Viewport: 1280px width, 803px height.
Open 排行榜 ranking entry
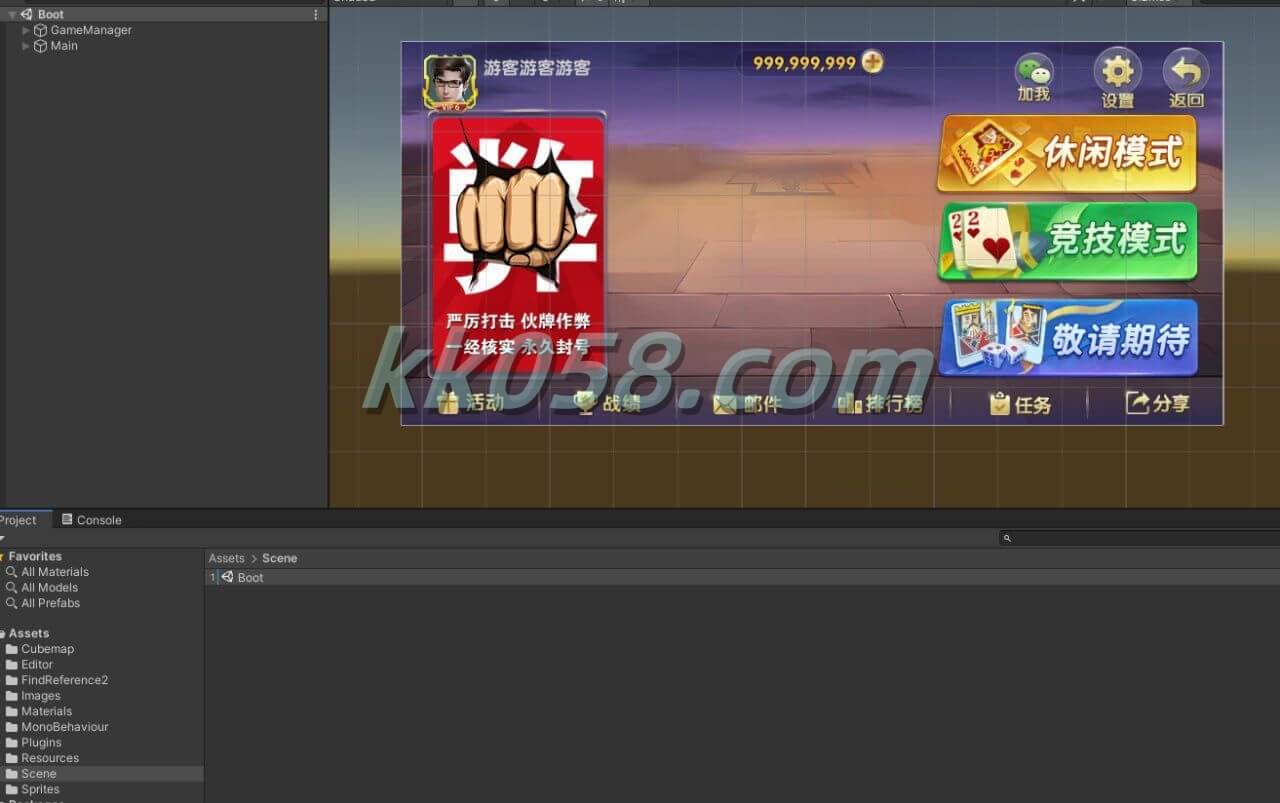click(x=880, y=403)
